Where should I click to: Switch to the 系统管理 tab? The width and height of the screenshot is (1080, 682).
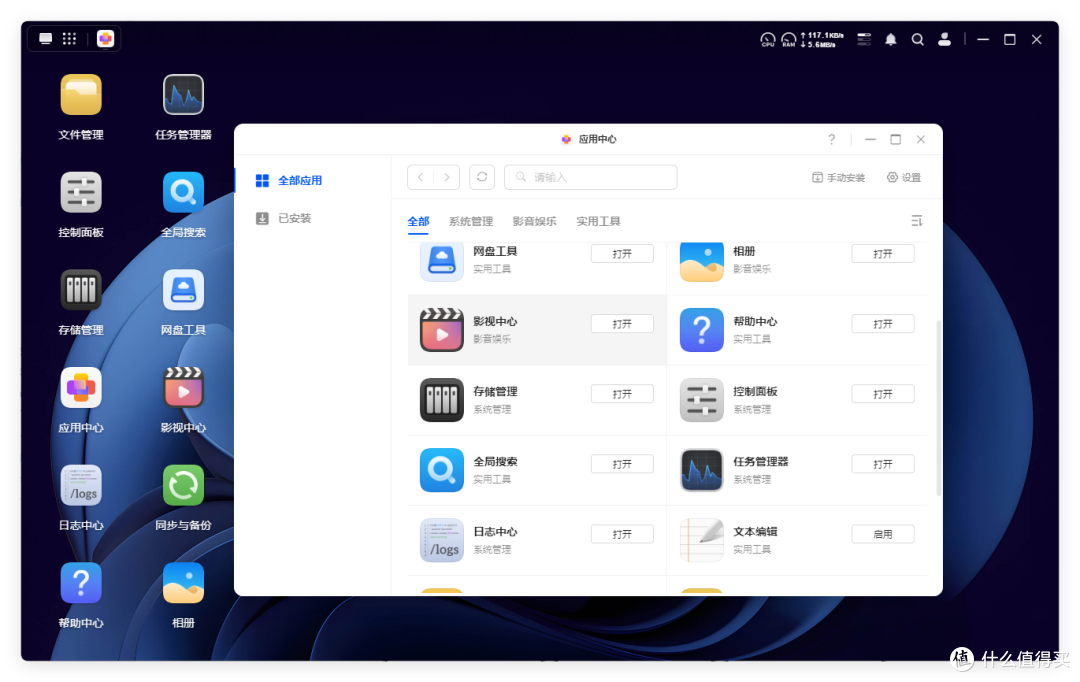pos(470,221)
